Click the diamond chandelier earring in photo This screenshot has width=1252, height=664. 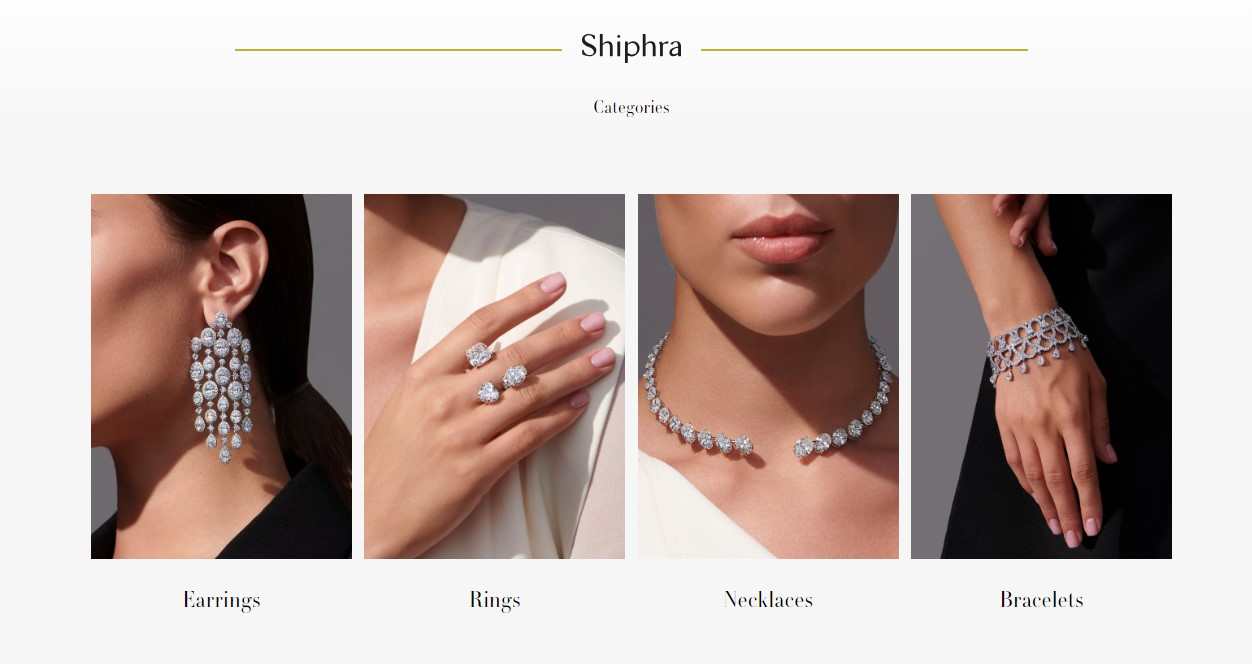click(x=221, y=390)
